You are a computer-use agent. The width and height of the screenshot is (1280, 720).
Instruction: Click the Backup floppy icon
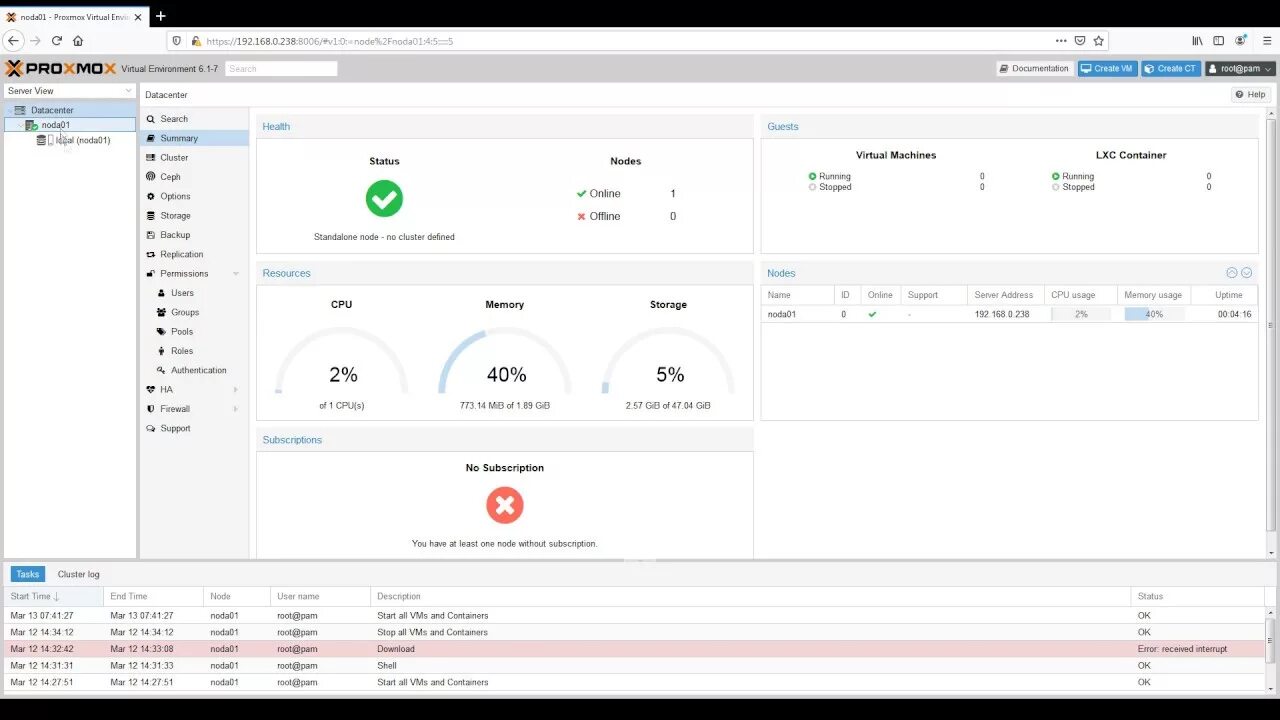(x=150, y=235)
